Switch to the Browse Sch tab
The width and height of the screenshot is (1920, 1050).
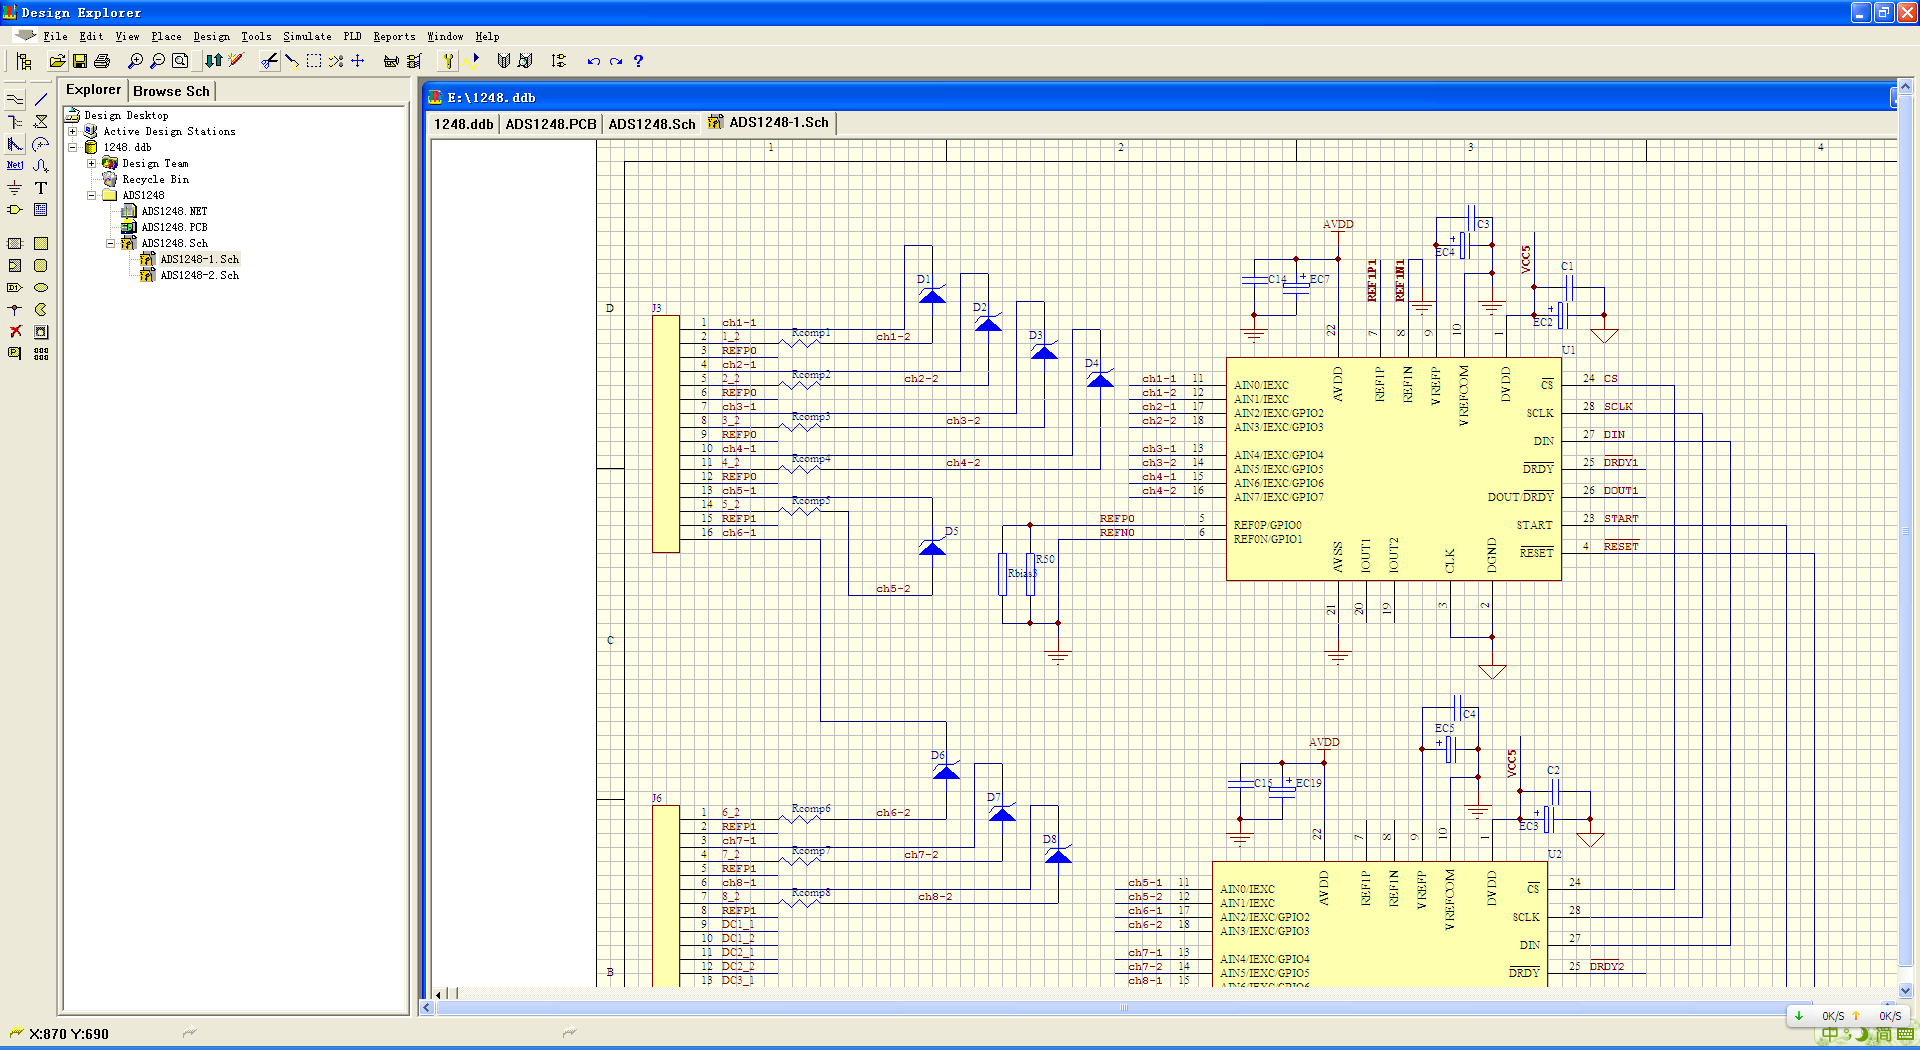pos(171,91)
